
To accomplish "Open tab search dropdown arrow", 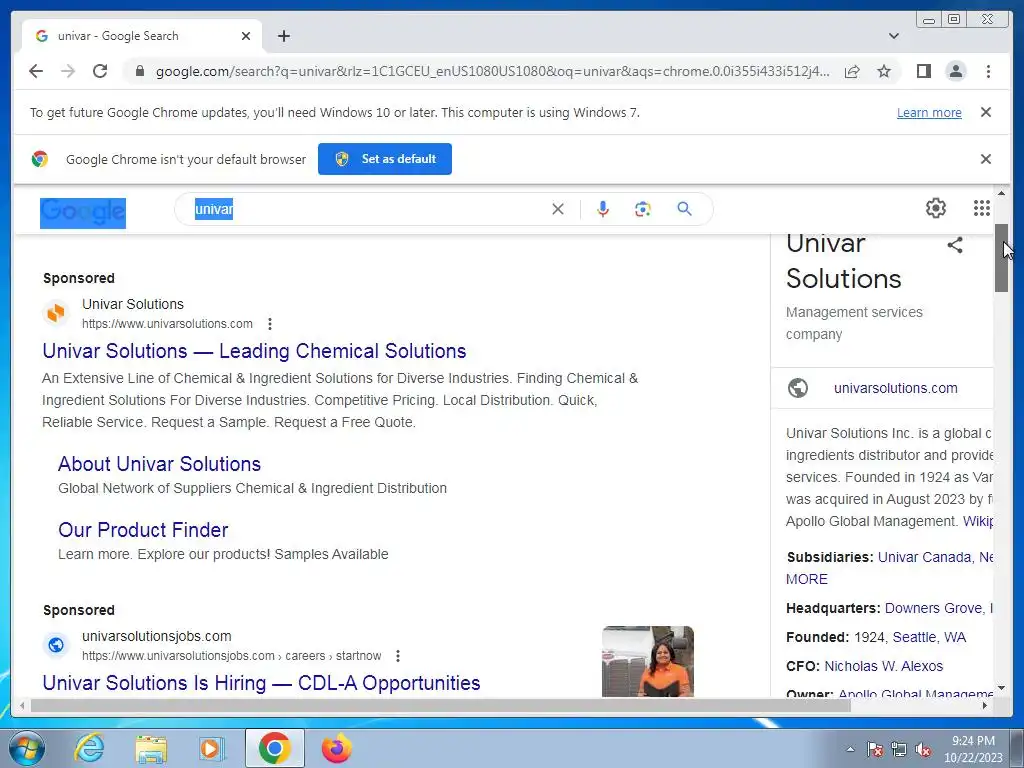I will click(893, 36).
